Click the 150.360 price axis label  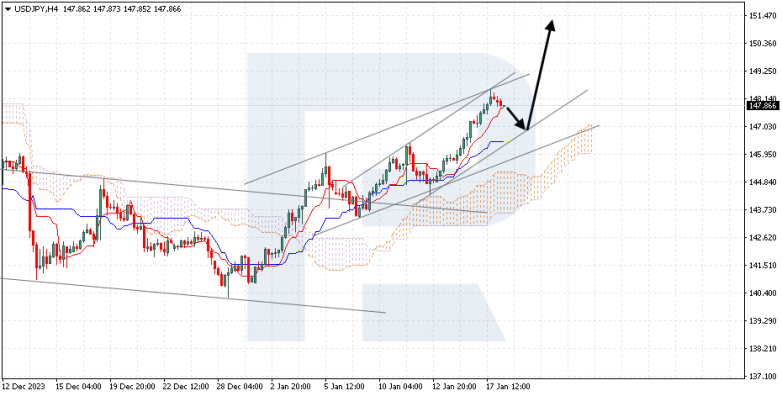coord(764,43)
